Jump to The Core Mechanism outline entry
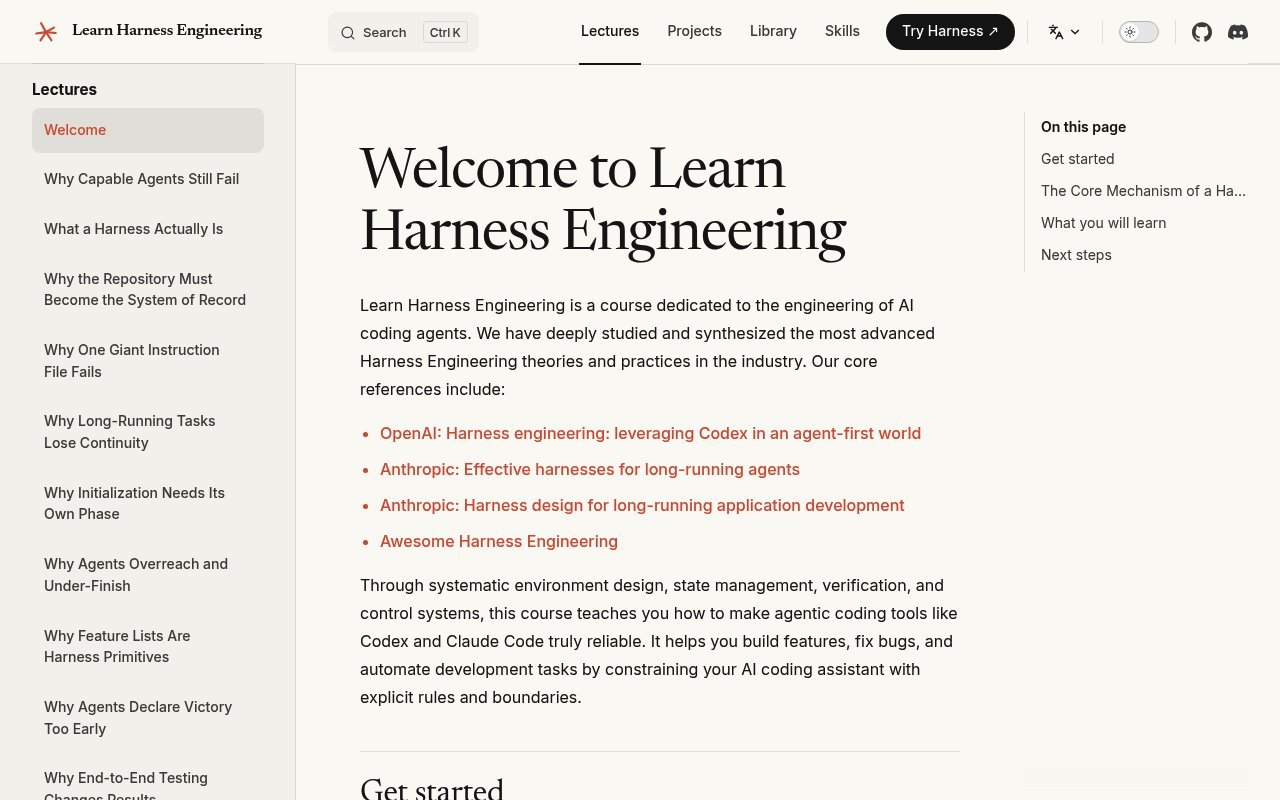Screen dimensions: 1280x800 1143,191
